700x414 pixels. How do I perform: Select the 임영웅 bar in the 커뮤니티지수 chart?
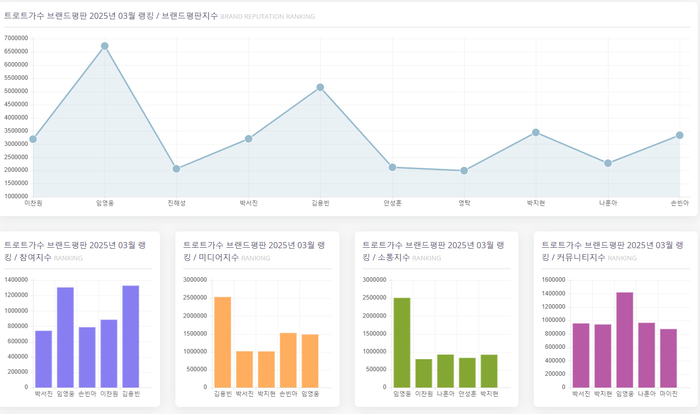pos(625,340)
